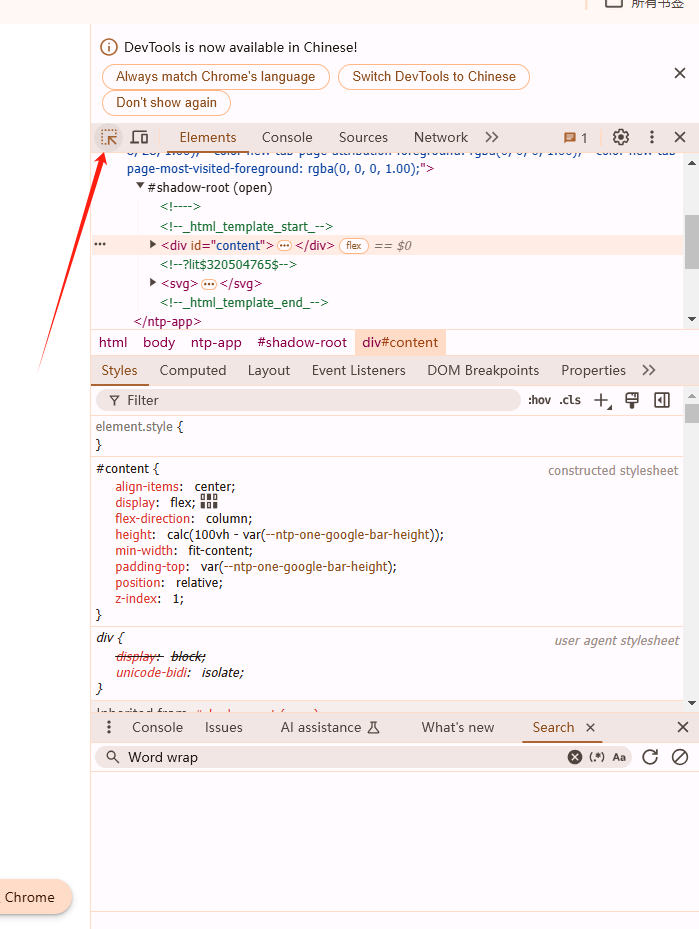The height and width of the screenshot is (929, 699).
Task: Show more main DevTools tabs
Action: point(492,137)
